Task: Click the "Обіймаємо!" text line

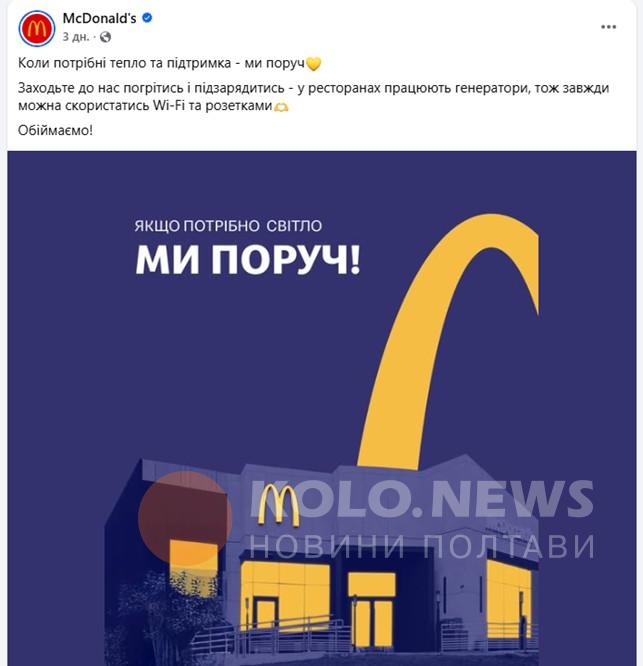Action: tap(55, 130)
